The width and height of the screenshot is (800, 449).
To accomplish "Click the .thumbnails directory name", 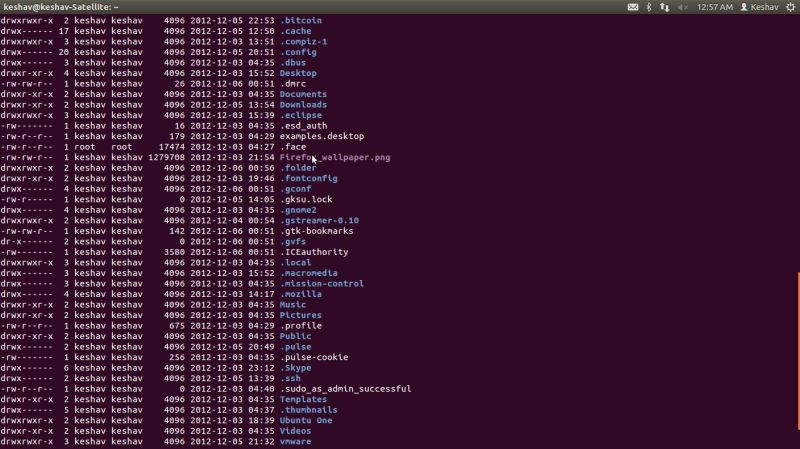I will coord(309,410).
